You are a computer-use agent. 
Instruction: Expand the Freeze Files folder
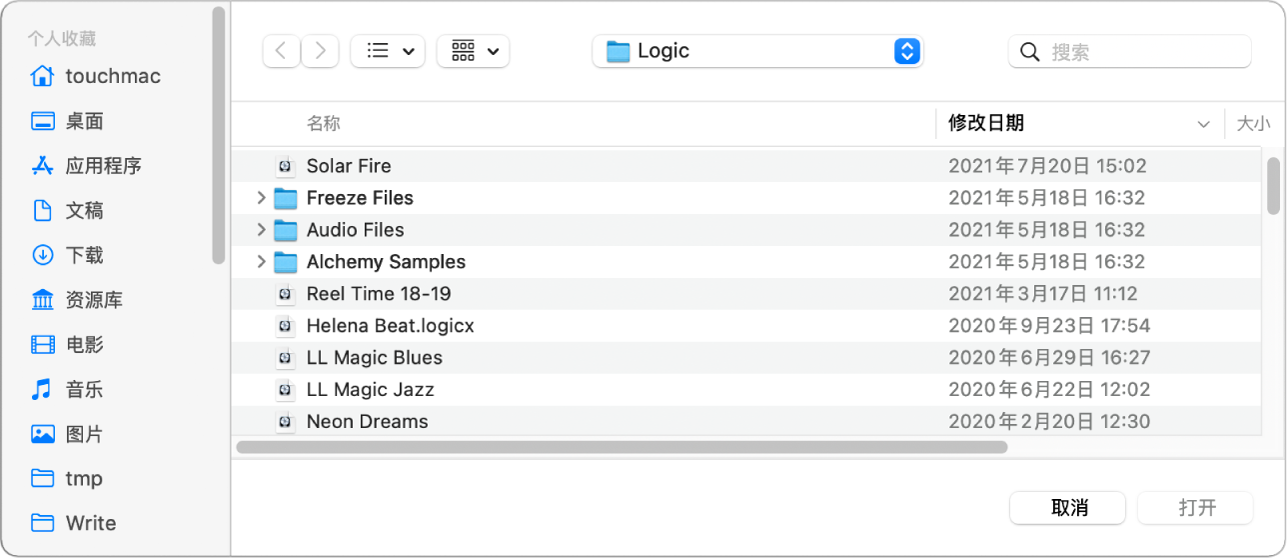(261, 198)
